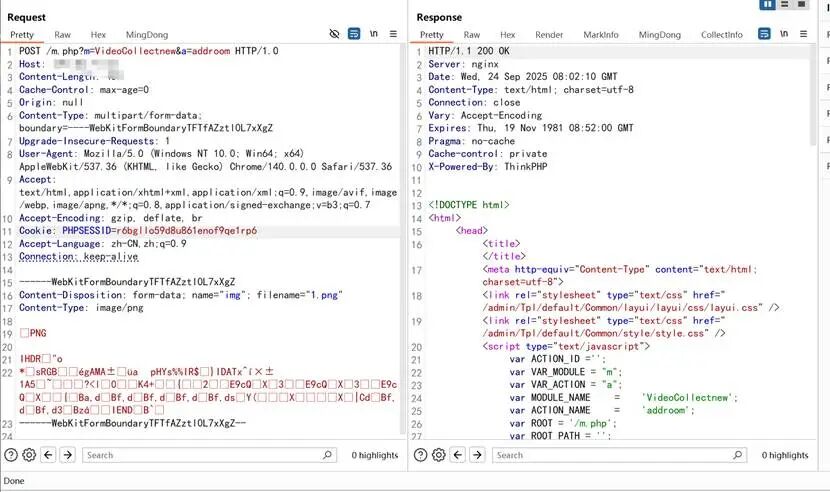Open Response panel hamburger options menu
The height and width of the screenshot is (492, 830).
pos(803,34)
